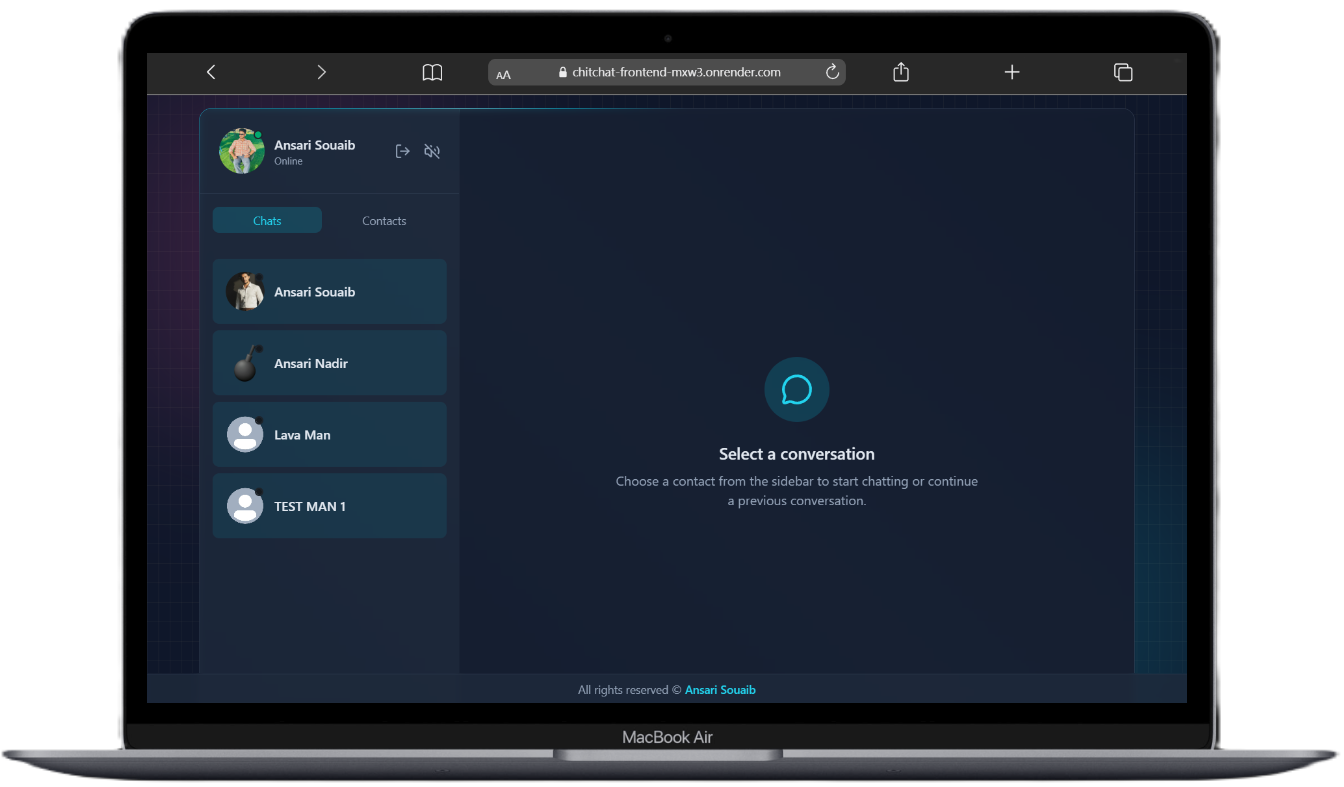
Task: Click the URL chitchat-frontend-mxw3.onrender.com address field
Action: coord(667,72)
